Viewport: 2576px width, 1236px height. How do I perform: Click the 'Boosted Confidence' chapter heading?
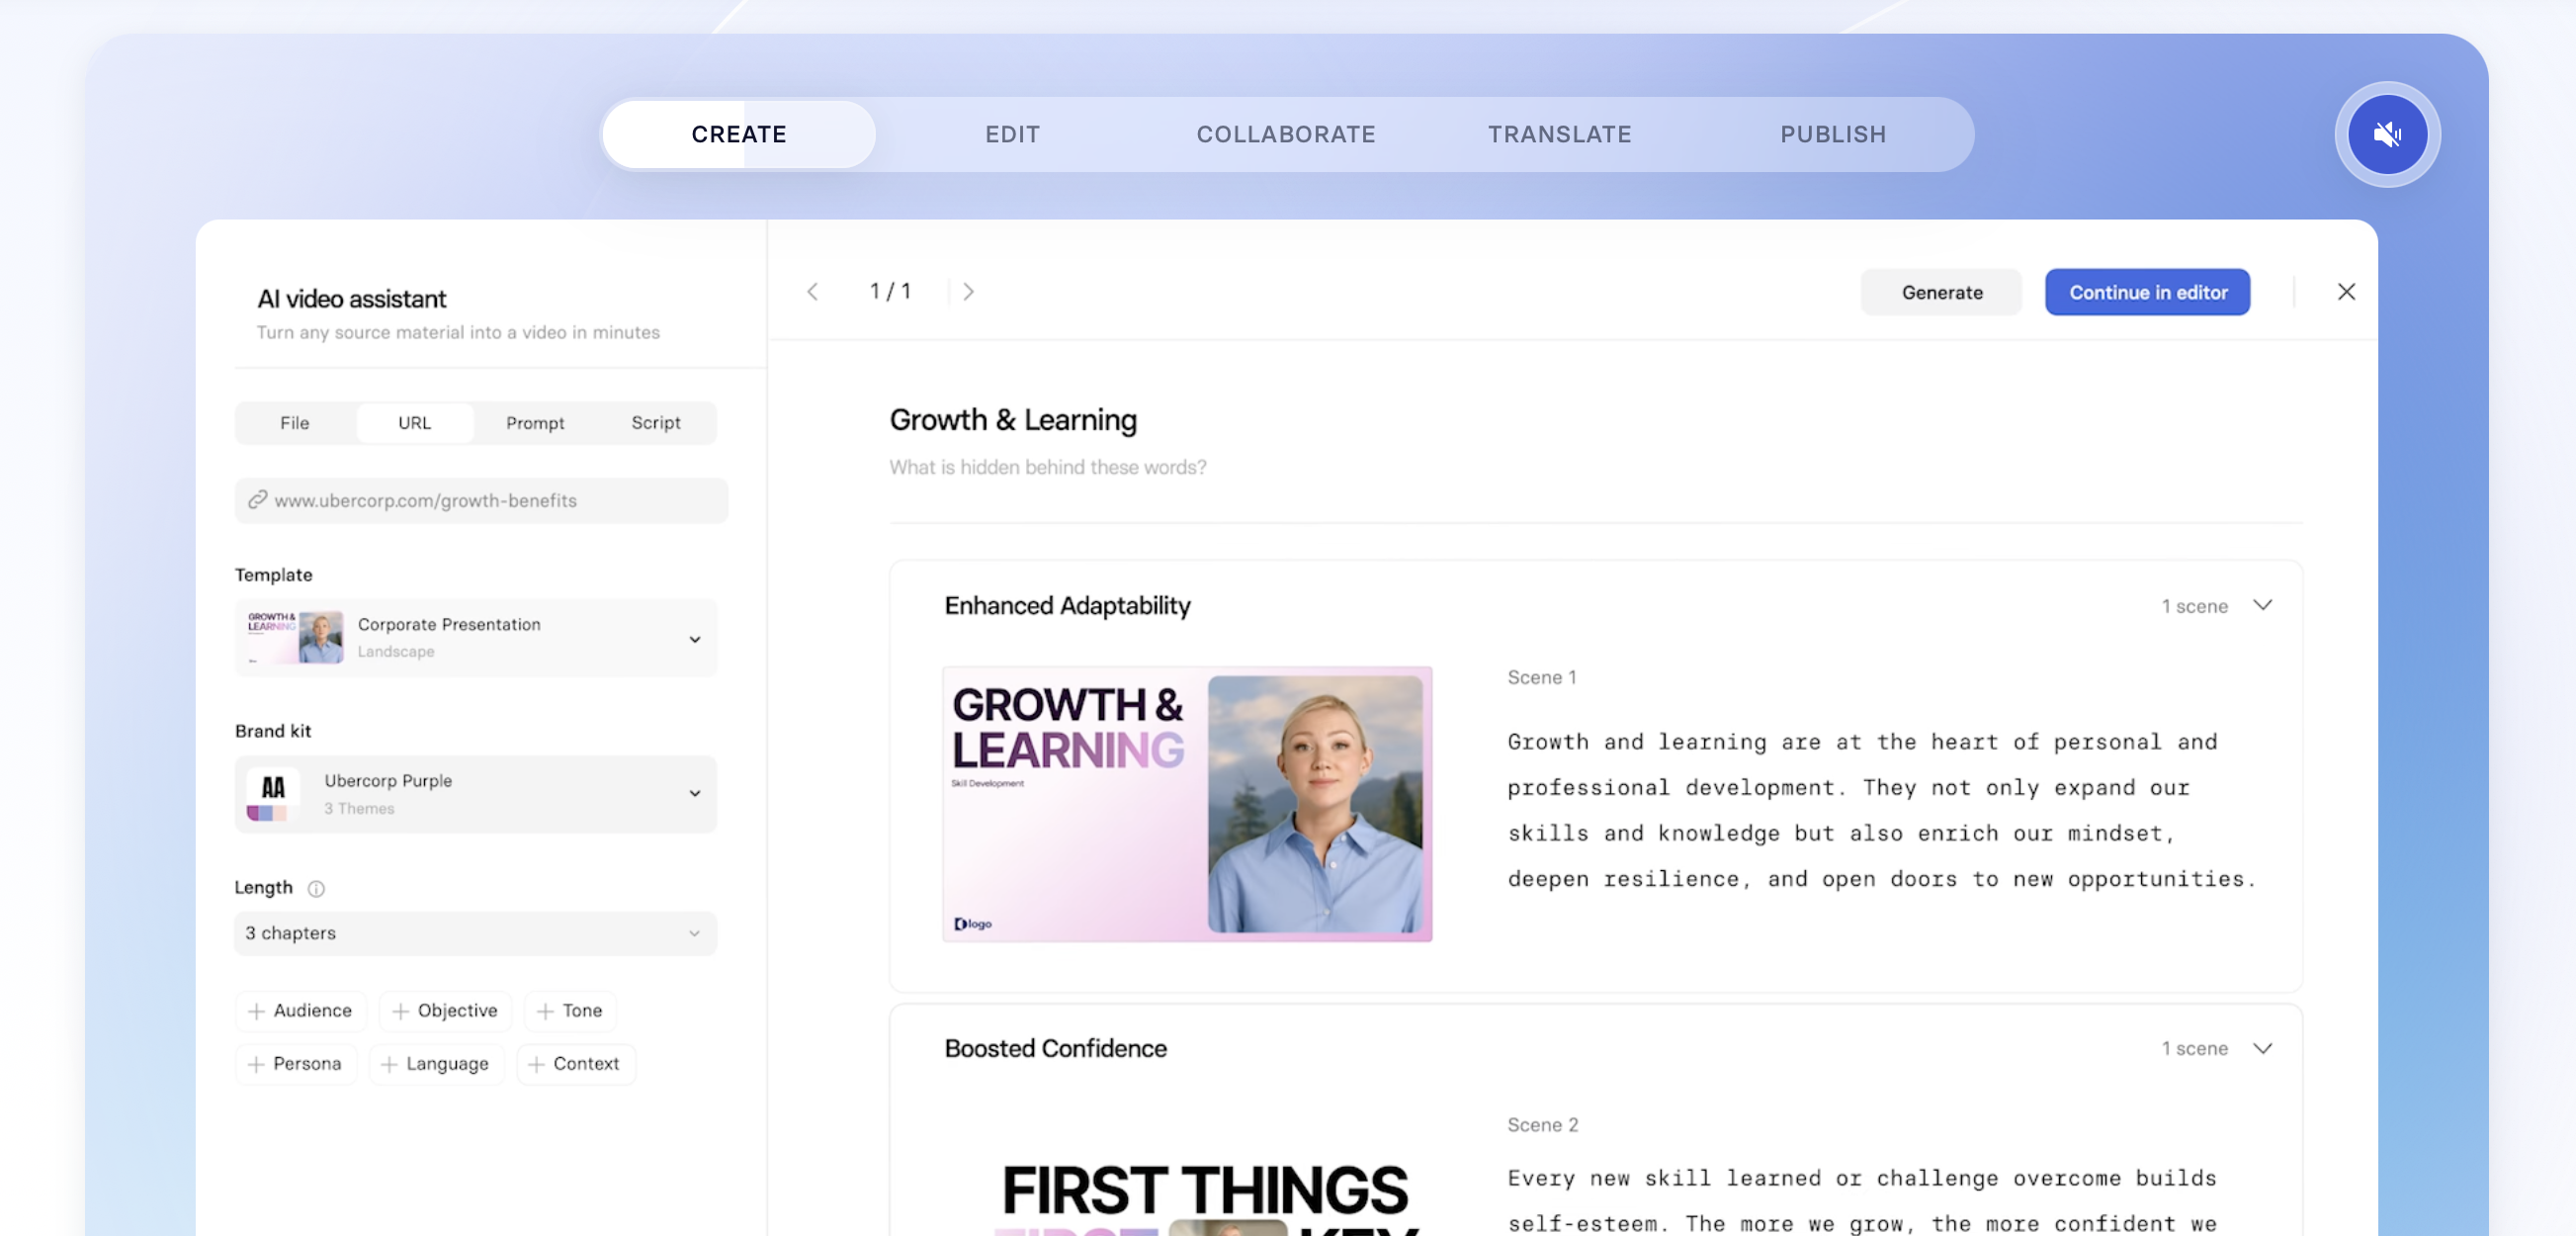tap(1055, 1048)
